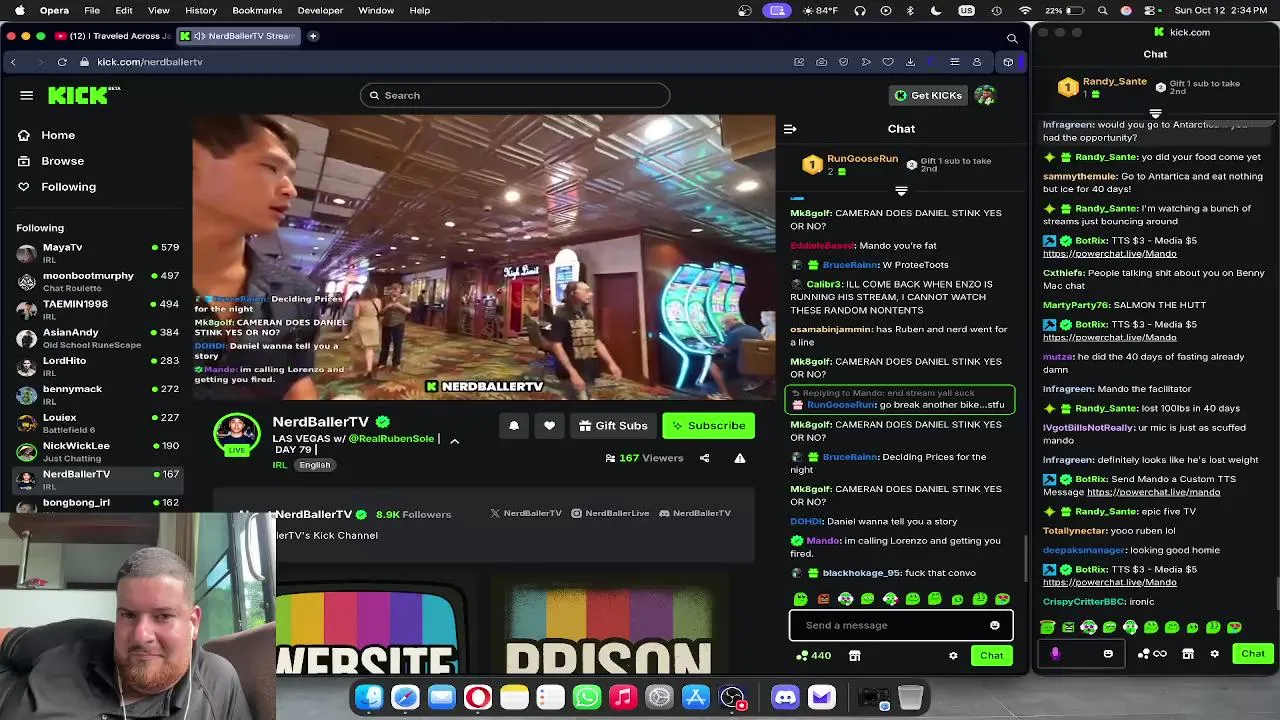Open the chat shop icon in main window
Image resolution: width=1280 pixels, height=720 pixels.
point(854,656)
